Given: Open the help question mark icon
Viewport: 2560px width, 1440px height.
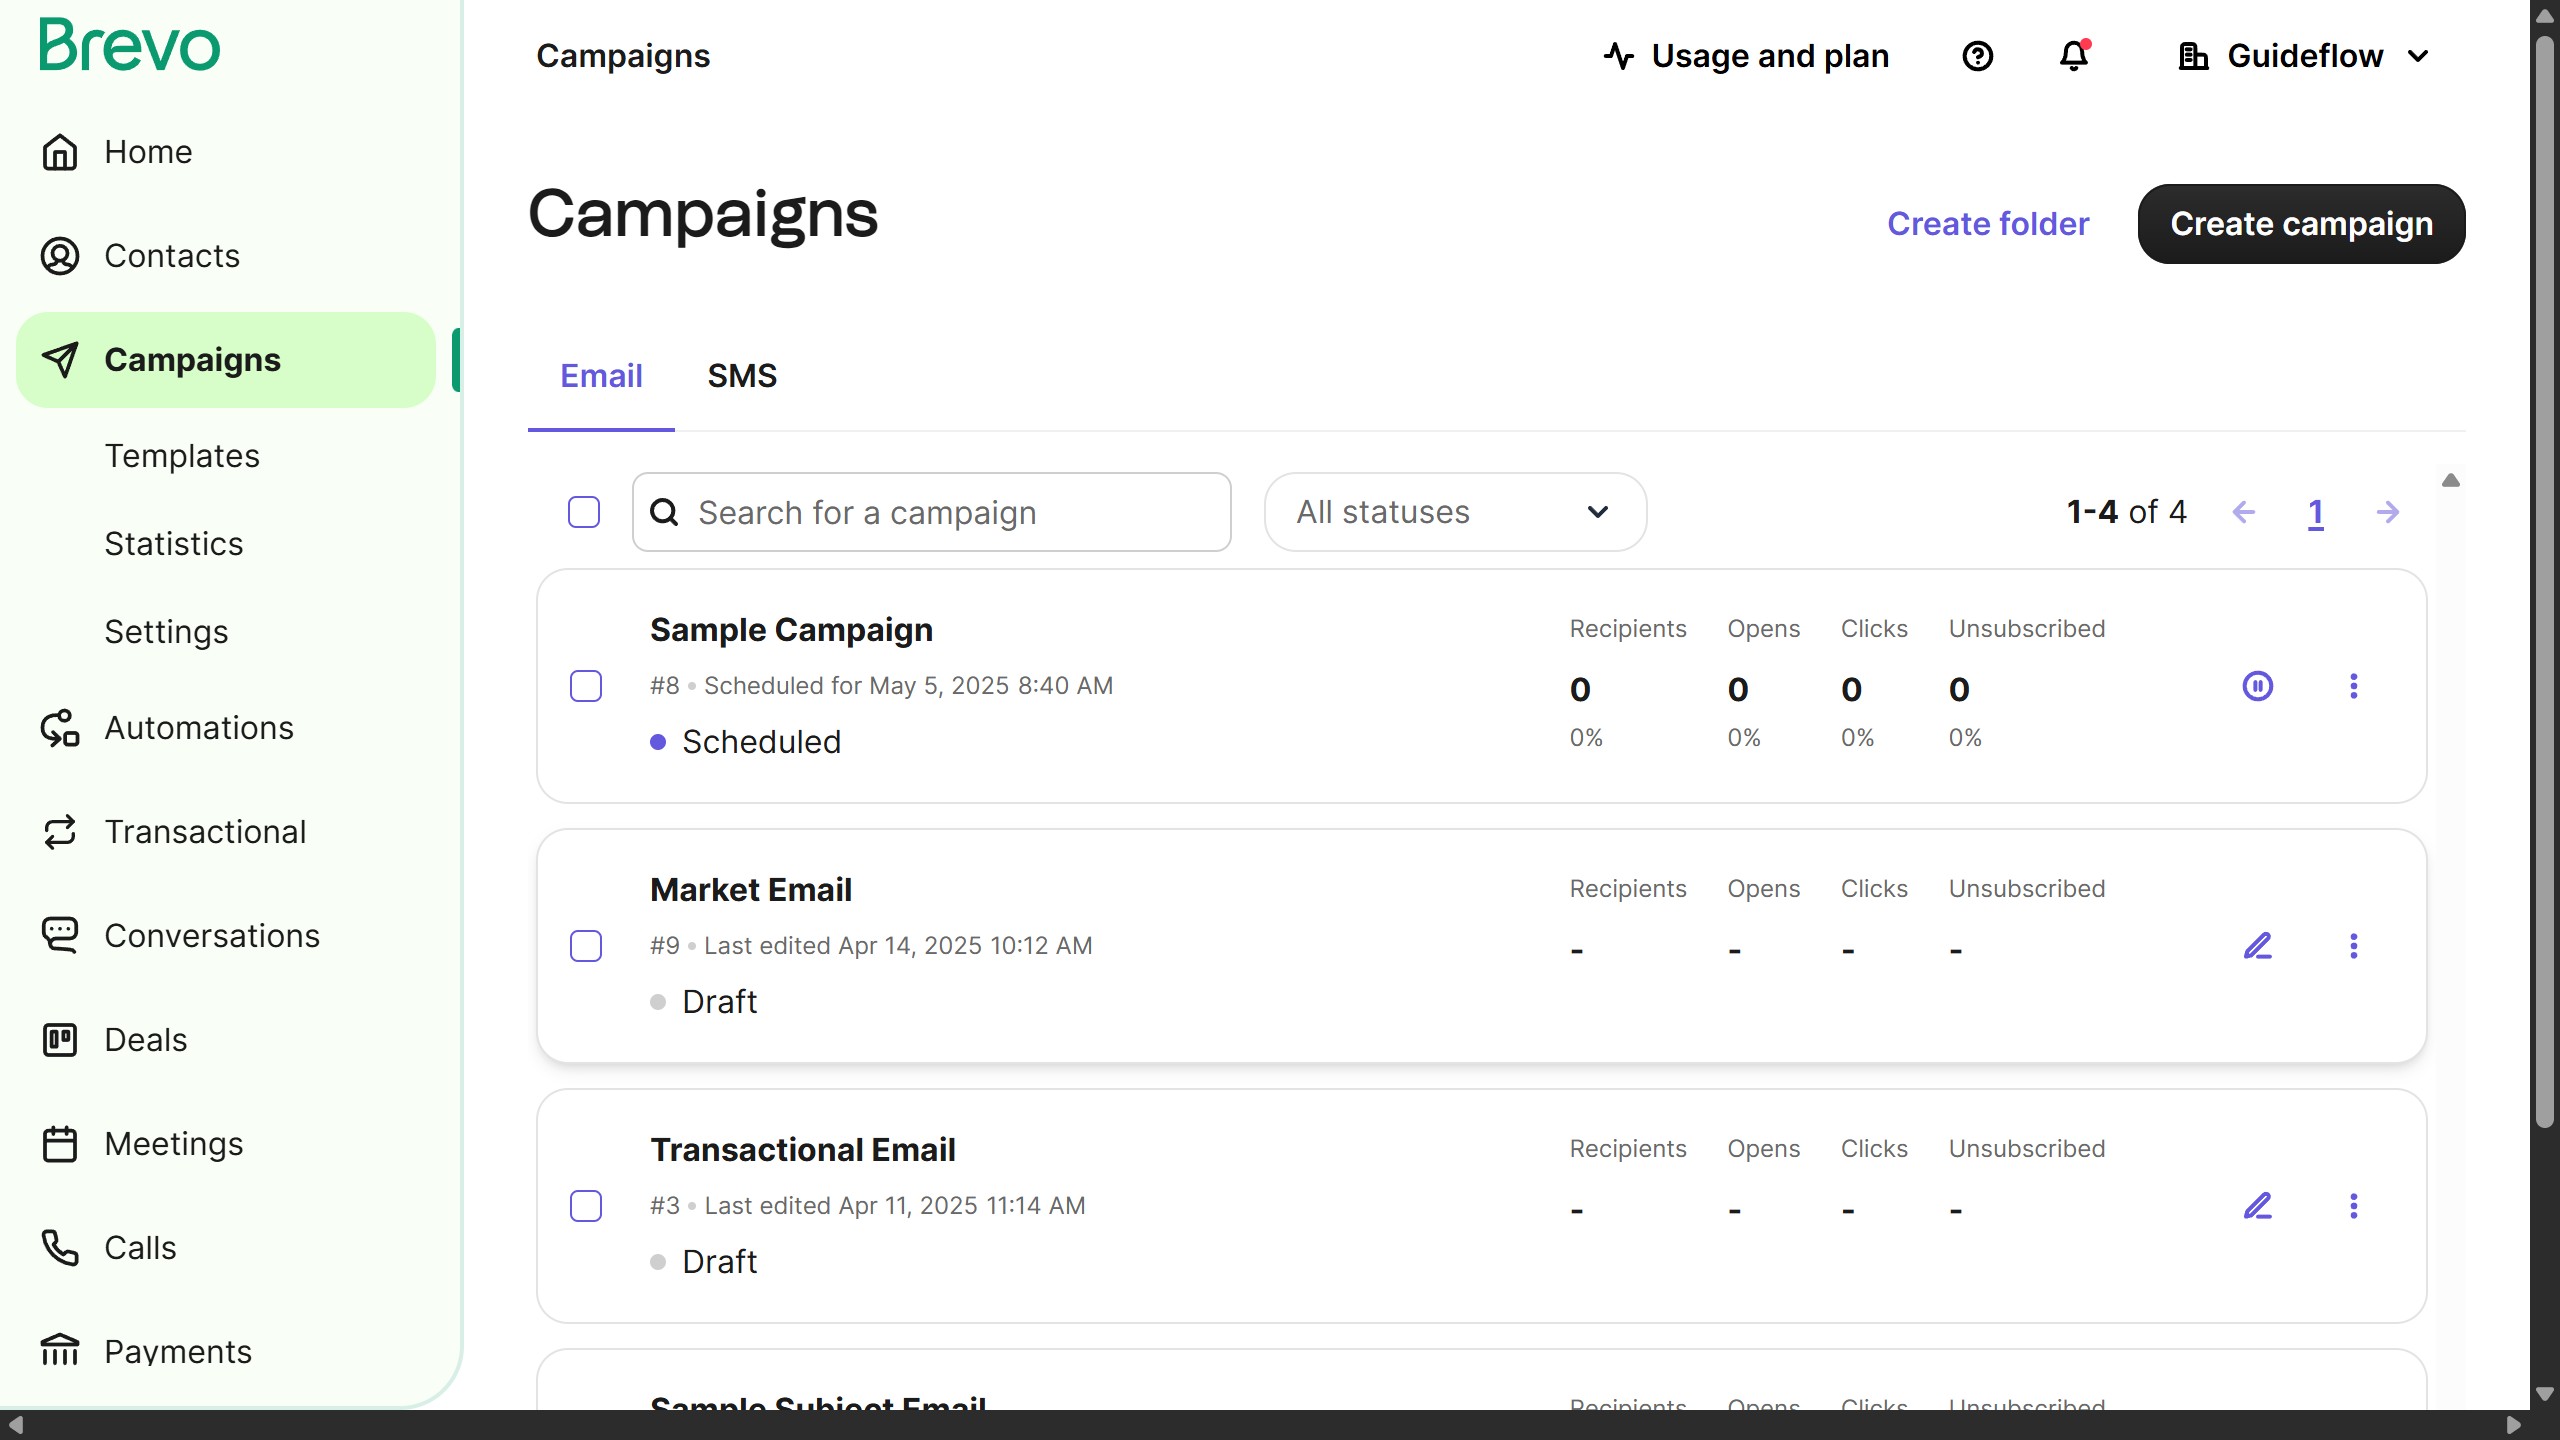Looking at the screenshot, I should [1977, 56].
